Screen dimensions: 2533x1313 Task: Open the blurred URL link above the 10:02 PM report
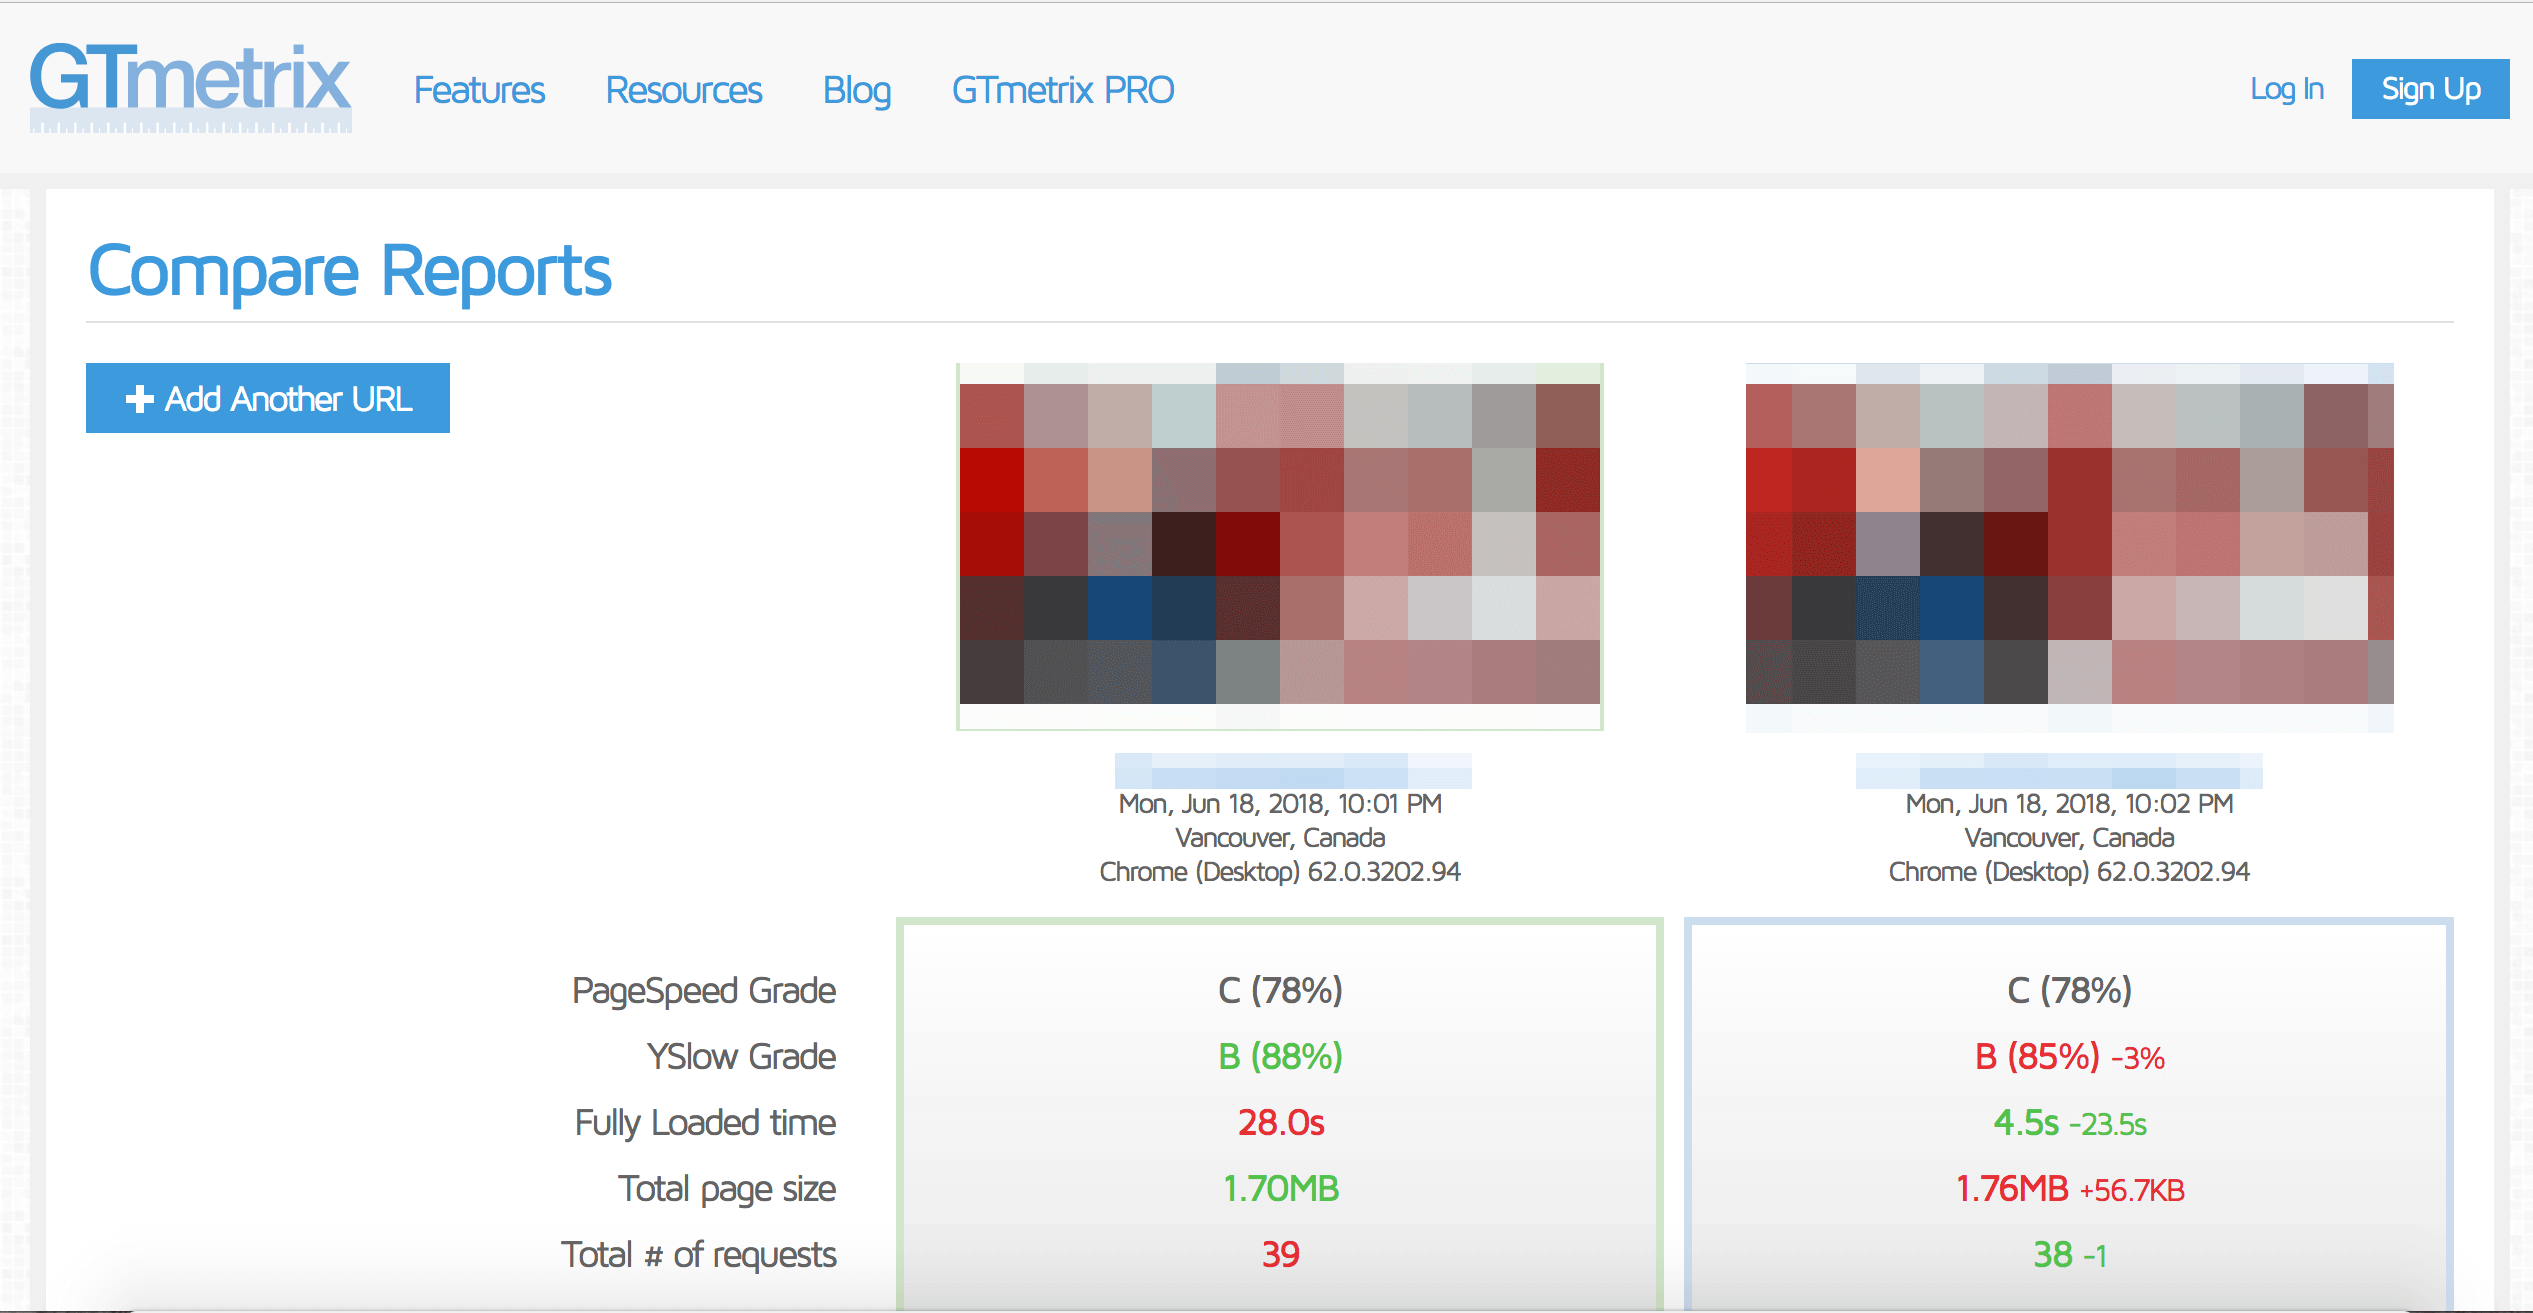(x=2059, y=770)
